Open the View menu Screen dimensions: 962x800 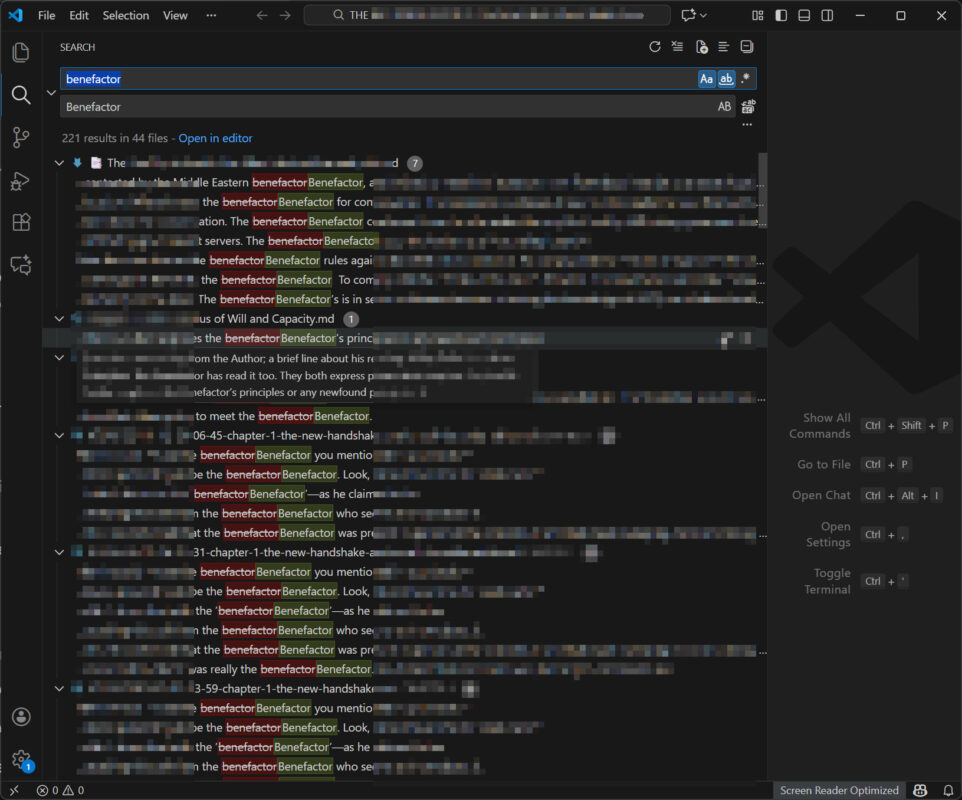pyautogui.click(x=175, y=15)
